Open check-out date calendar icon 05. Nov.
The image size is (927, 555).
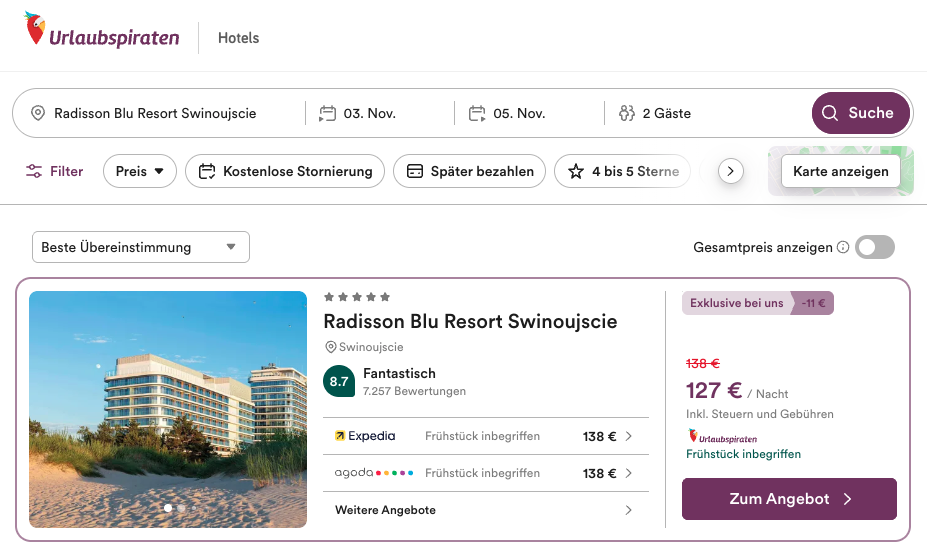477,113
